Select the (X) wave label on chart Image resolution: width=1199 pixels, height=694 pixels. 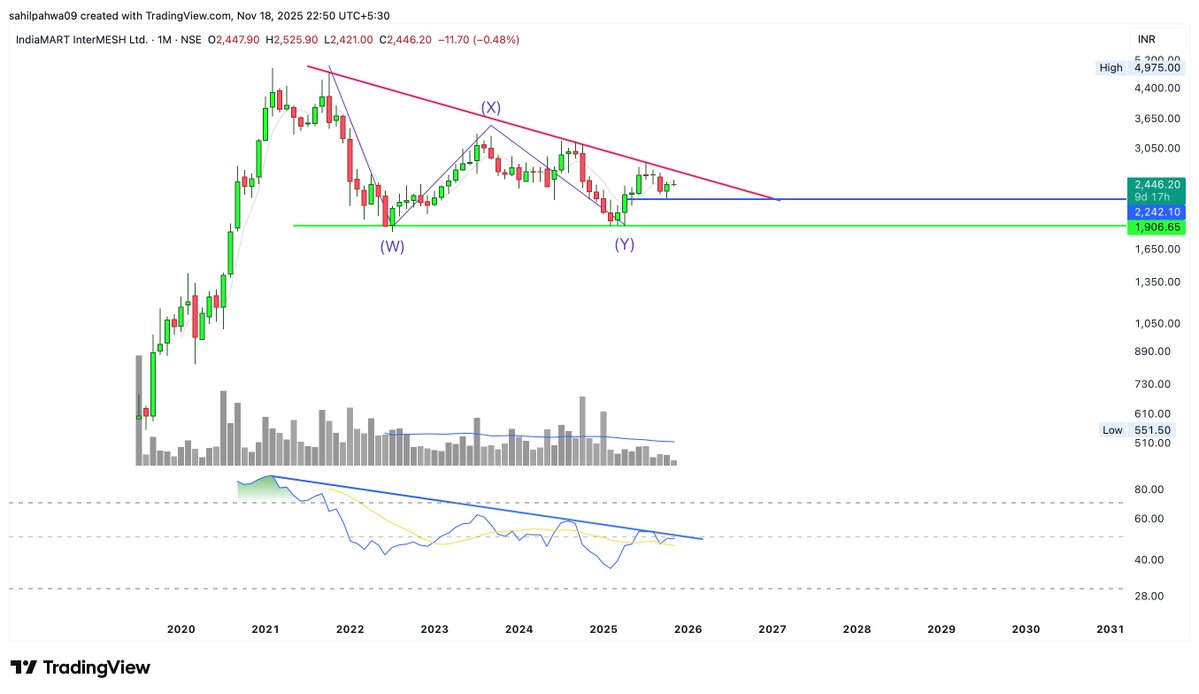[491, 106]
